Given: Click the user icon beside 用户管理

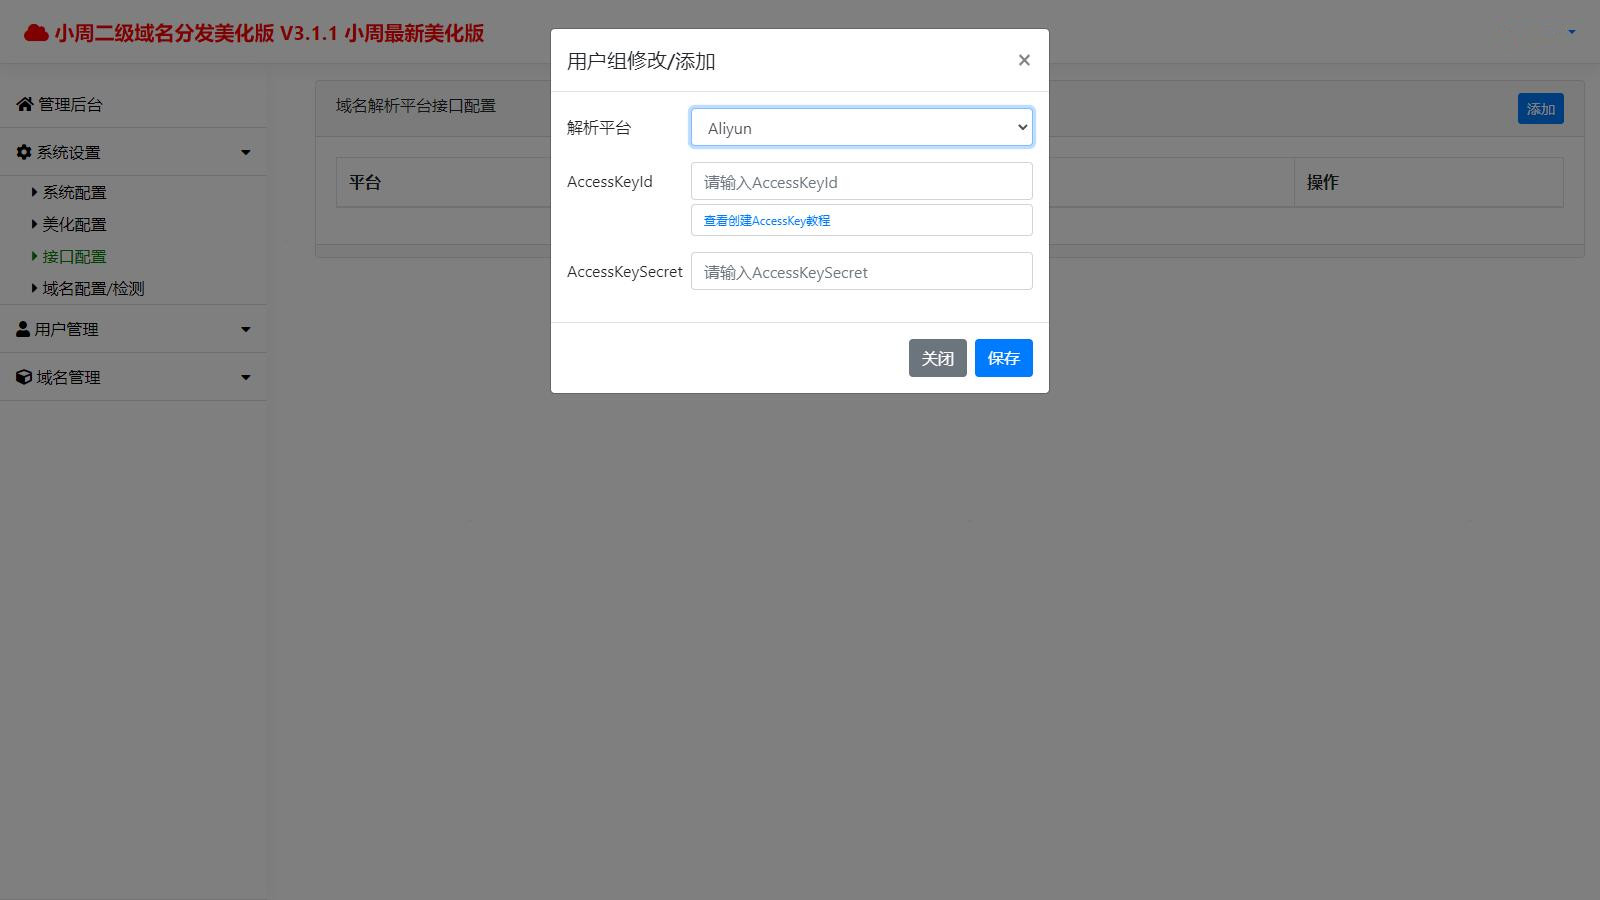Looking at the screenshot, I should click(23, 329).
